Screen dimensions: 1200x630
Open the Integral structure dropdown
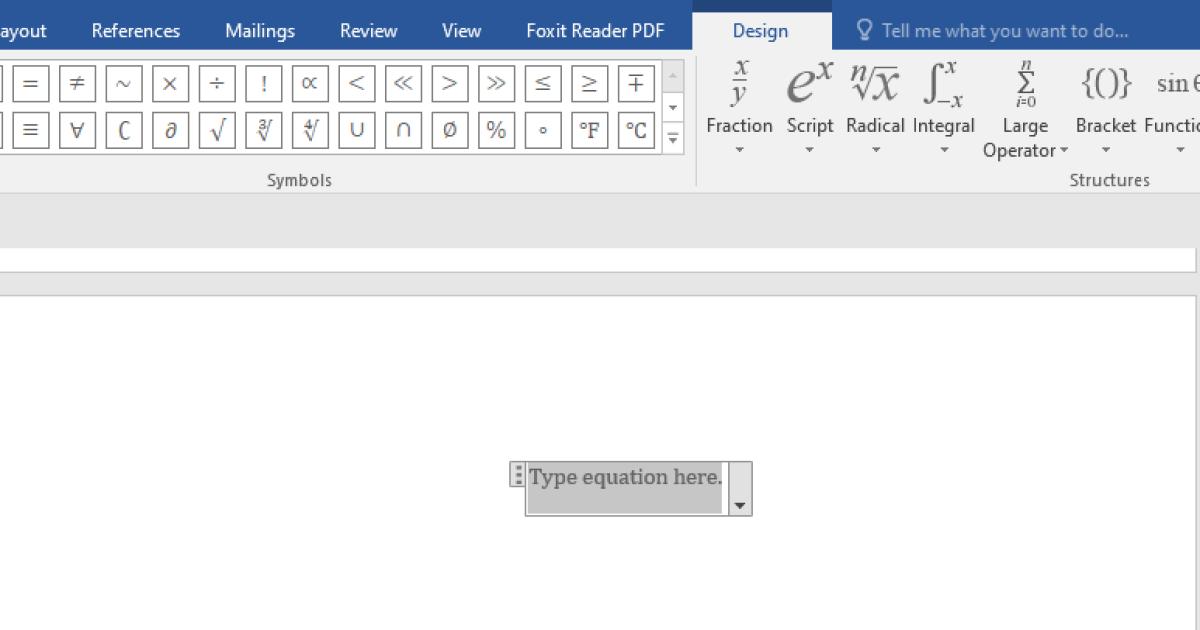(943, 110)
